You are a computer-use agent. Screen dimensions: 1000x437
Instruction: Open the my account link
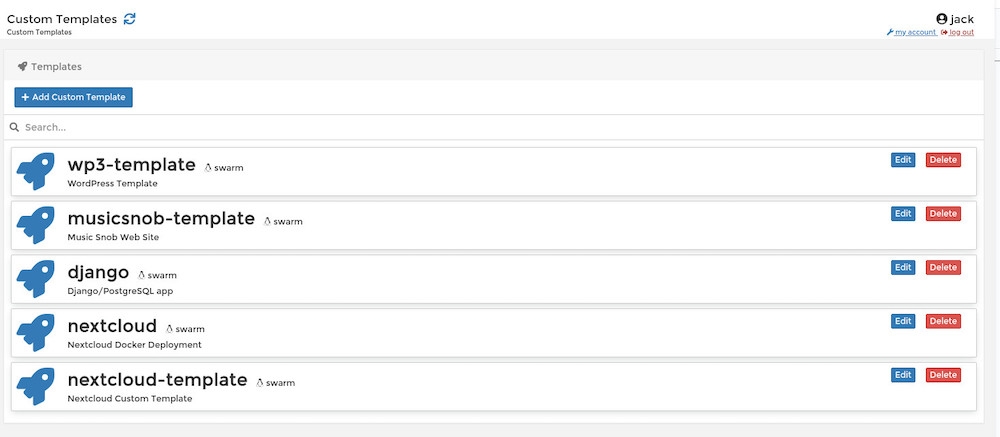[x=914, y=32]
